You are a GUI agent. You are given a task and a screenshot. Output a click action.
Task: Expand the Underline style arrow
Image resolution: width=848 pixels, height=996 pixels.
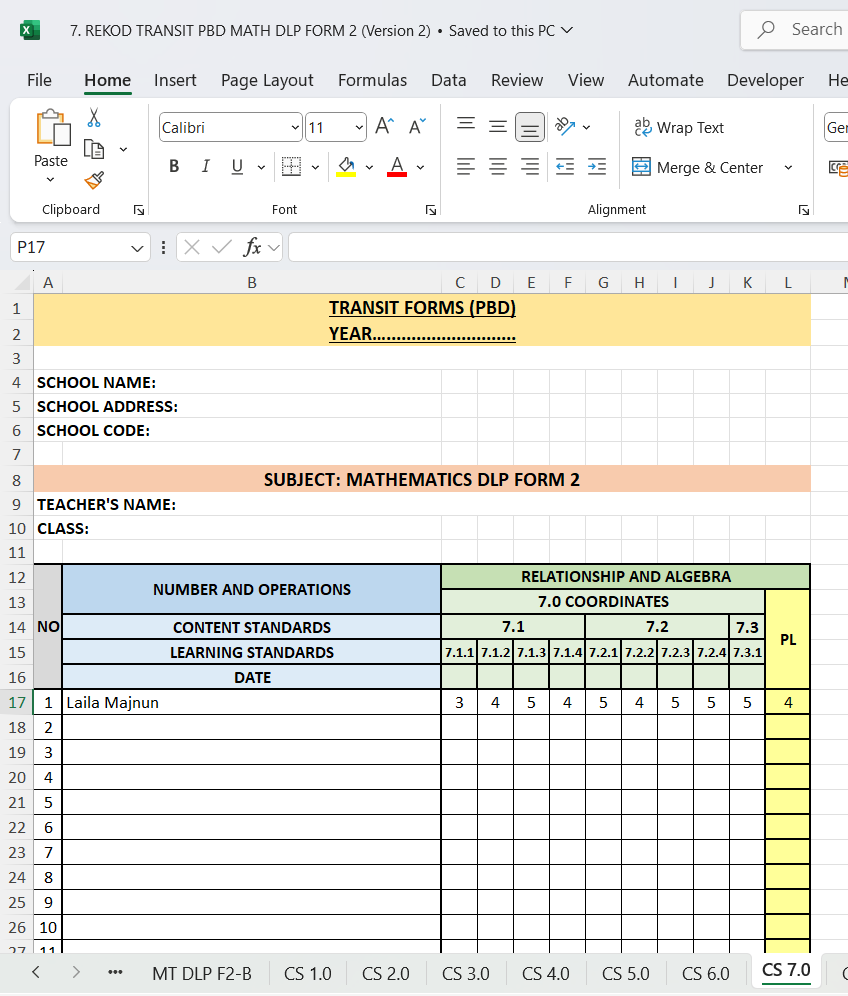pos(261,168)
